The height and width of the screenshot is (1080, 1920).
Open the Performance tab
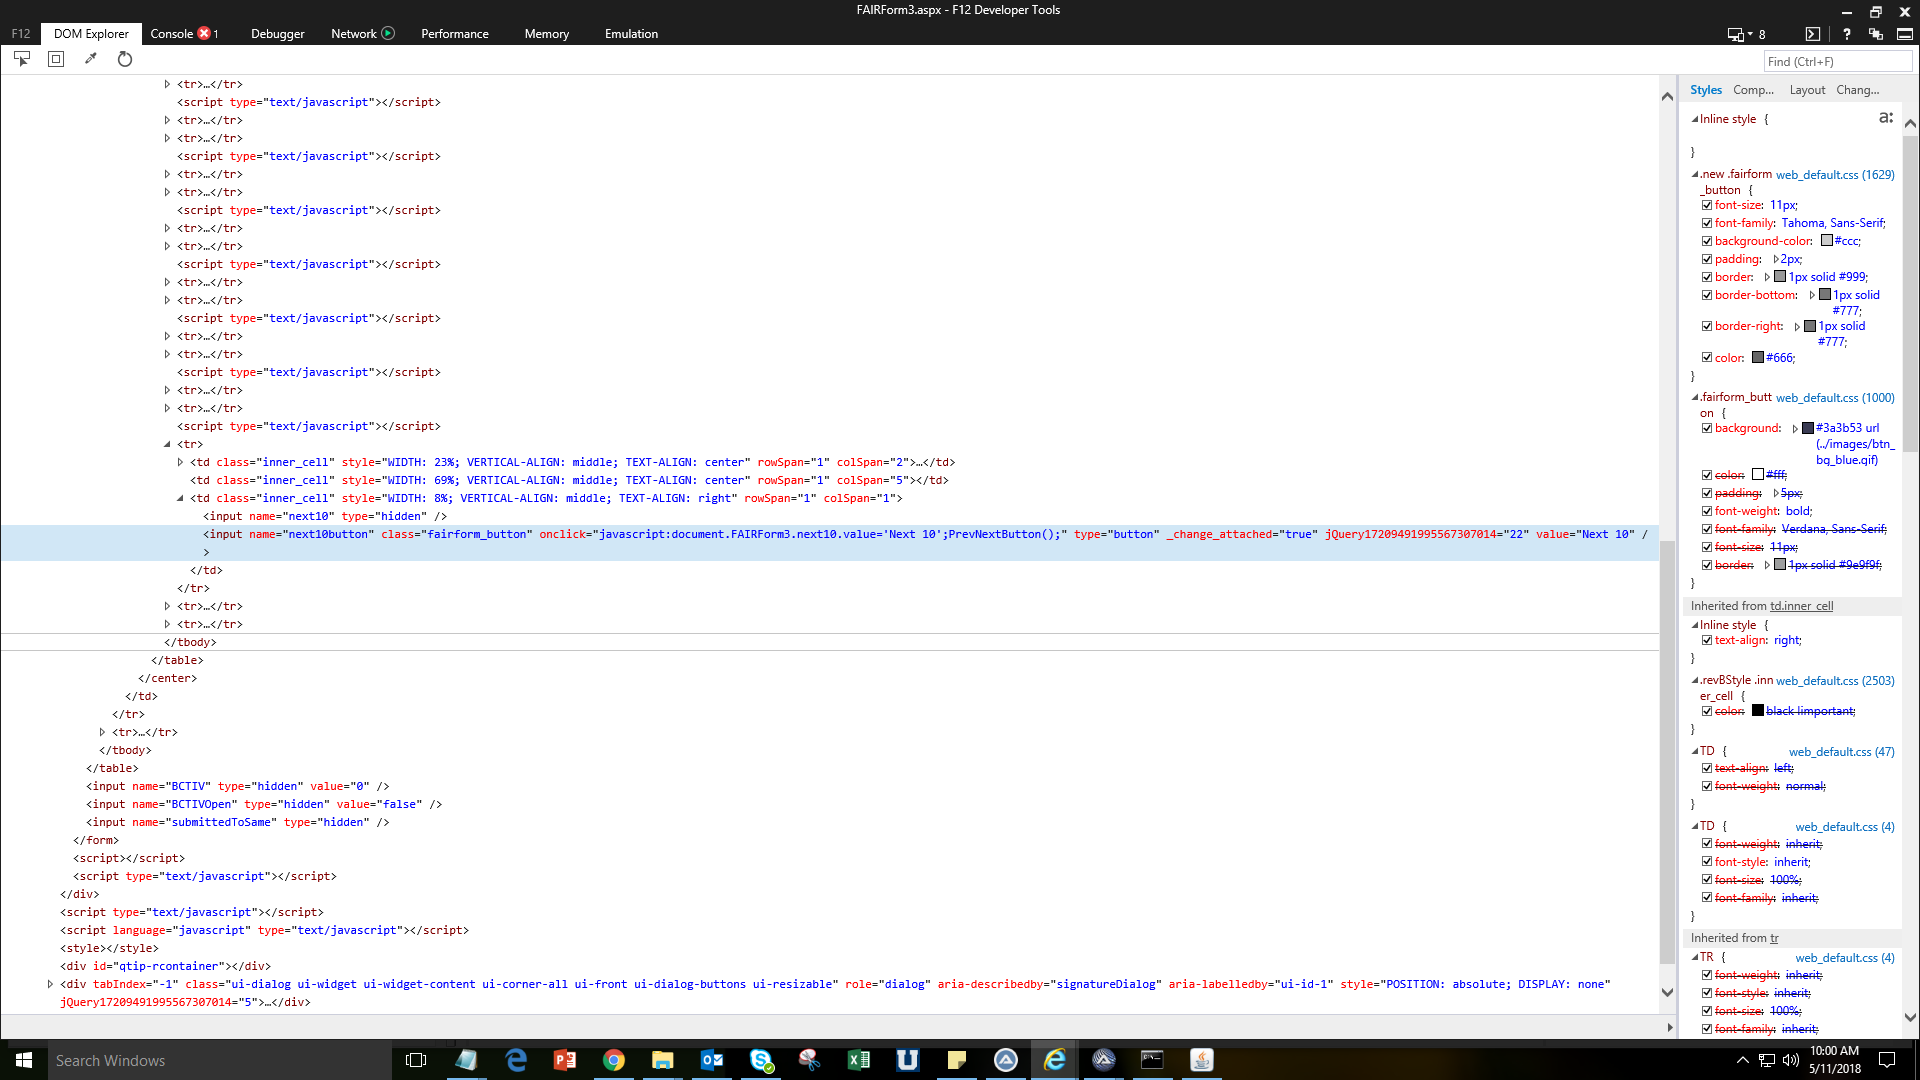pos(455,33)
